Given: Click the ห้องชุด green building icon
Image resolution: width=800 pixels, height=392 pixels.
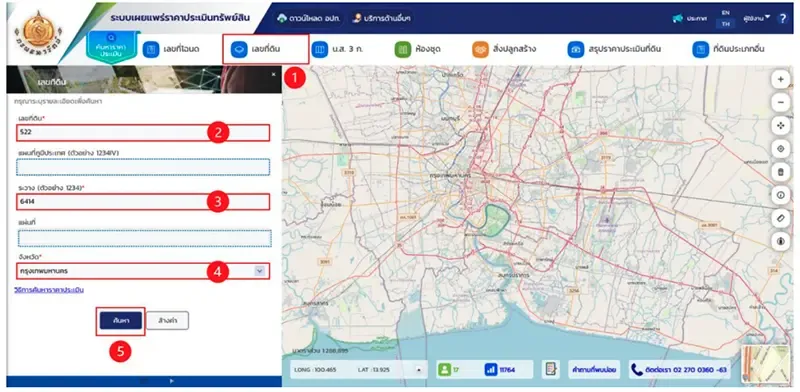Looking at the screenshot, I should [403, 50].
